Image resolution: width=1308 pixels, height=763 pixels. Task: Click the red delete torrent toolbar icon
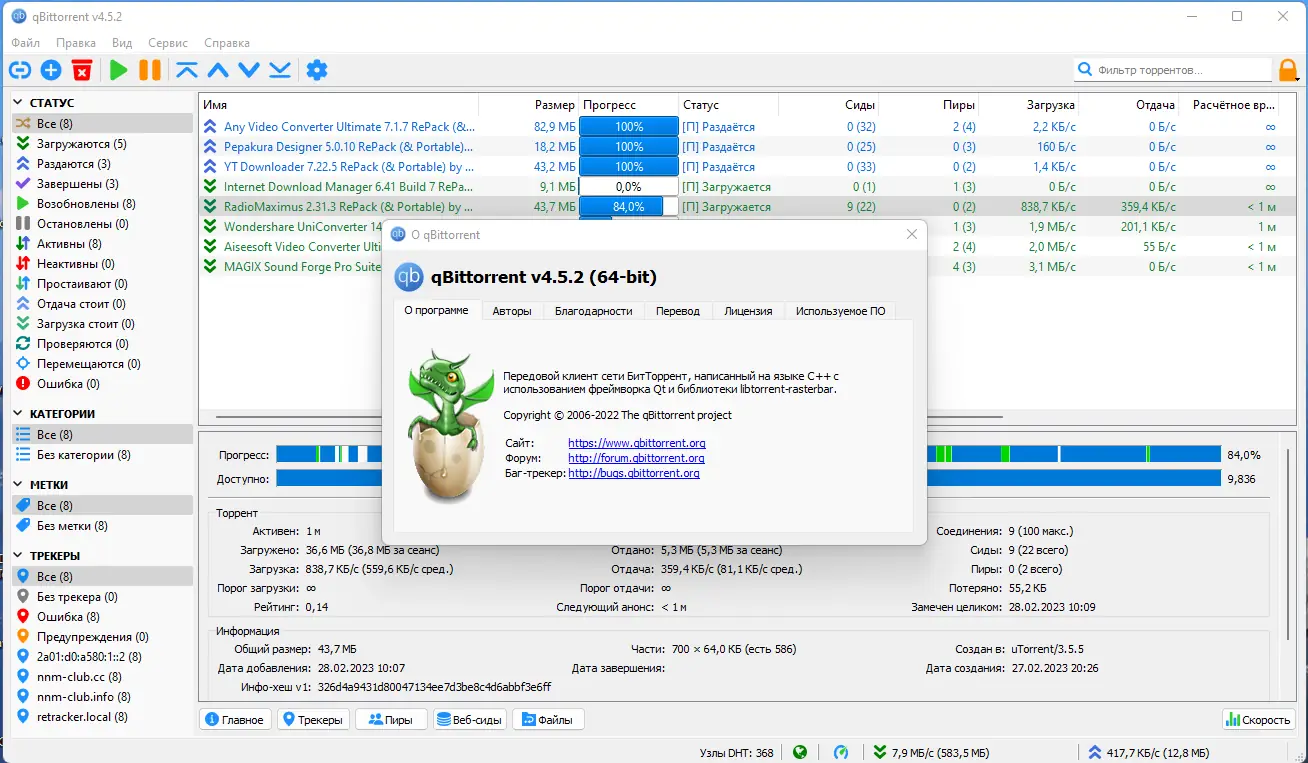[82, 70]
